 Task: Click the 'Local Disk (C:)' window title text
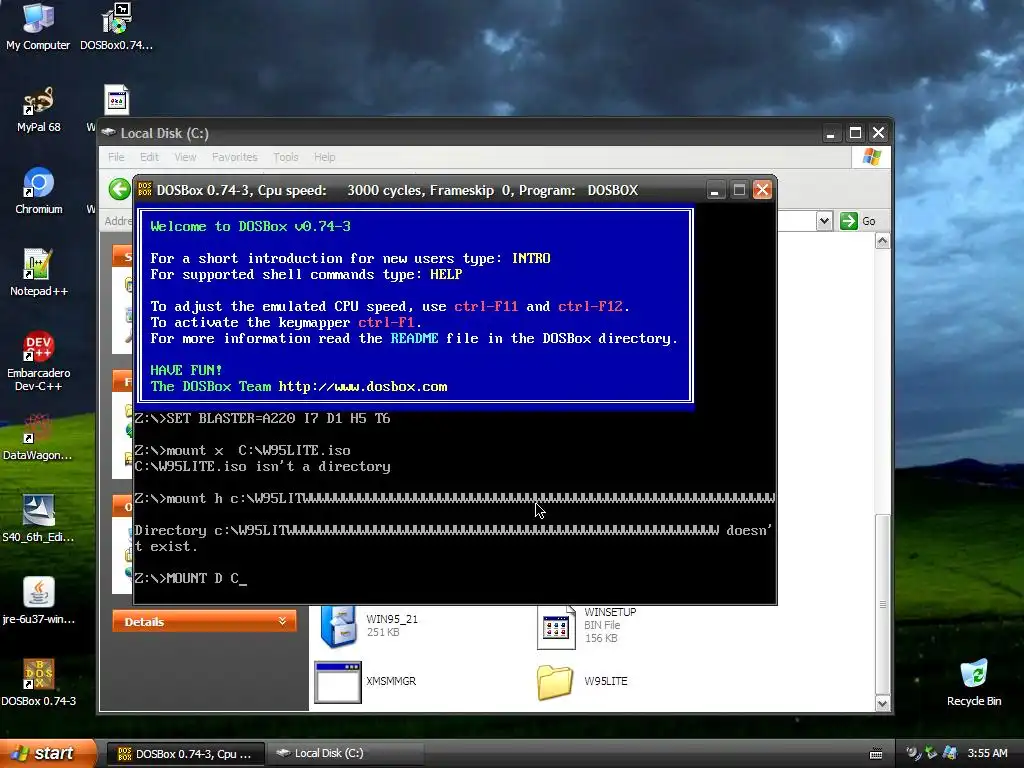click(165, 133)
